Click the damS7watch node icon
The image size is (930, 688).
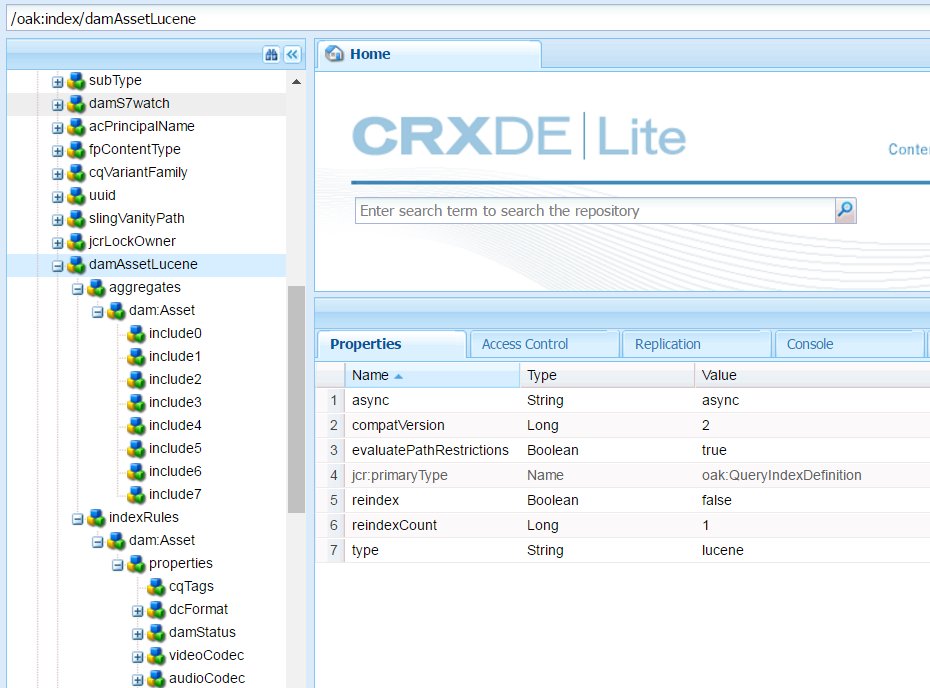tap(77, 104)
